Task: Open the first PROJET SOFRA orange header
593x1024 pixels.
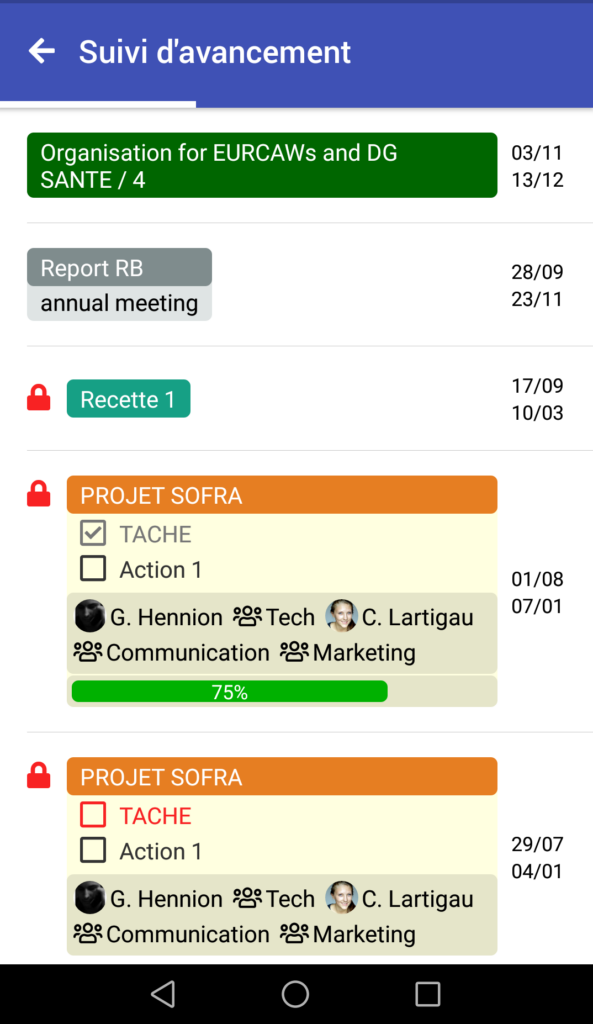Action: [282, 494]
